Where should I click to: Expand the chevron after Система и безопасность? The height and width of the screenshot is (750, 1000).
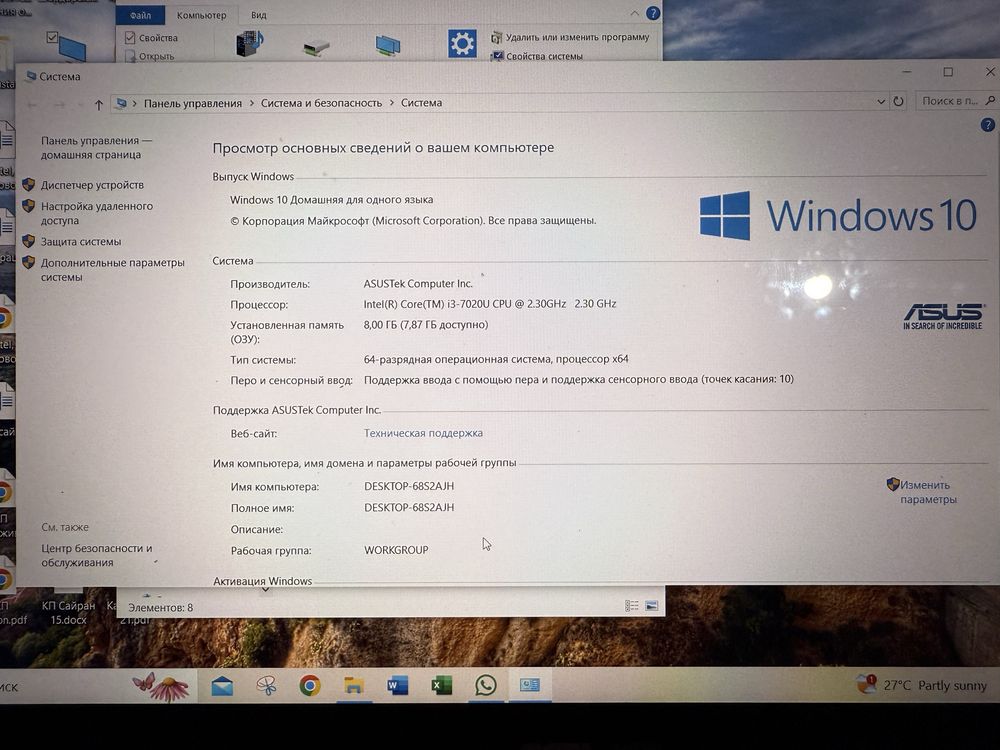point(392,103)
